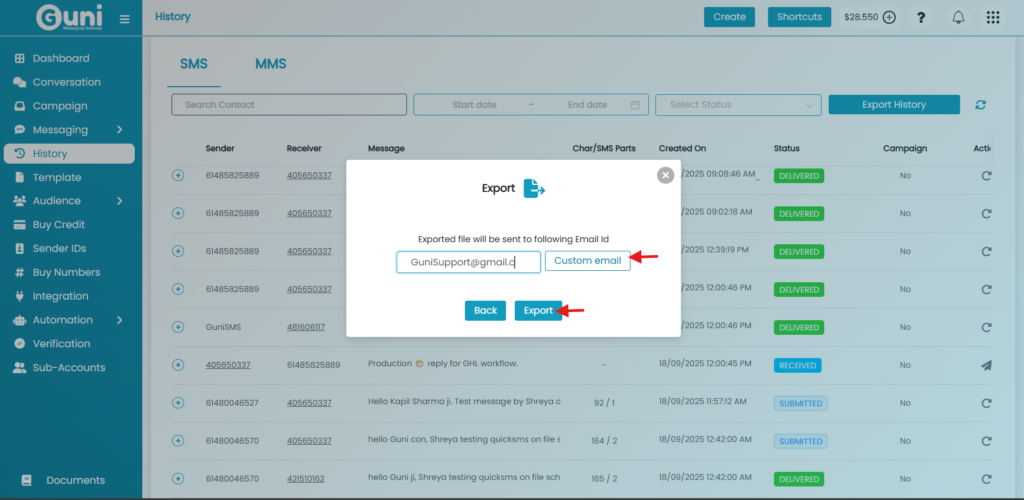Switch to the MMS tab
The image size is (1024, 500).
270,64
